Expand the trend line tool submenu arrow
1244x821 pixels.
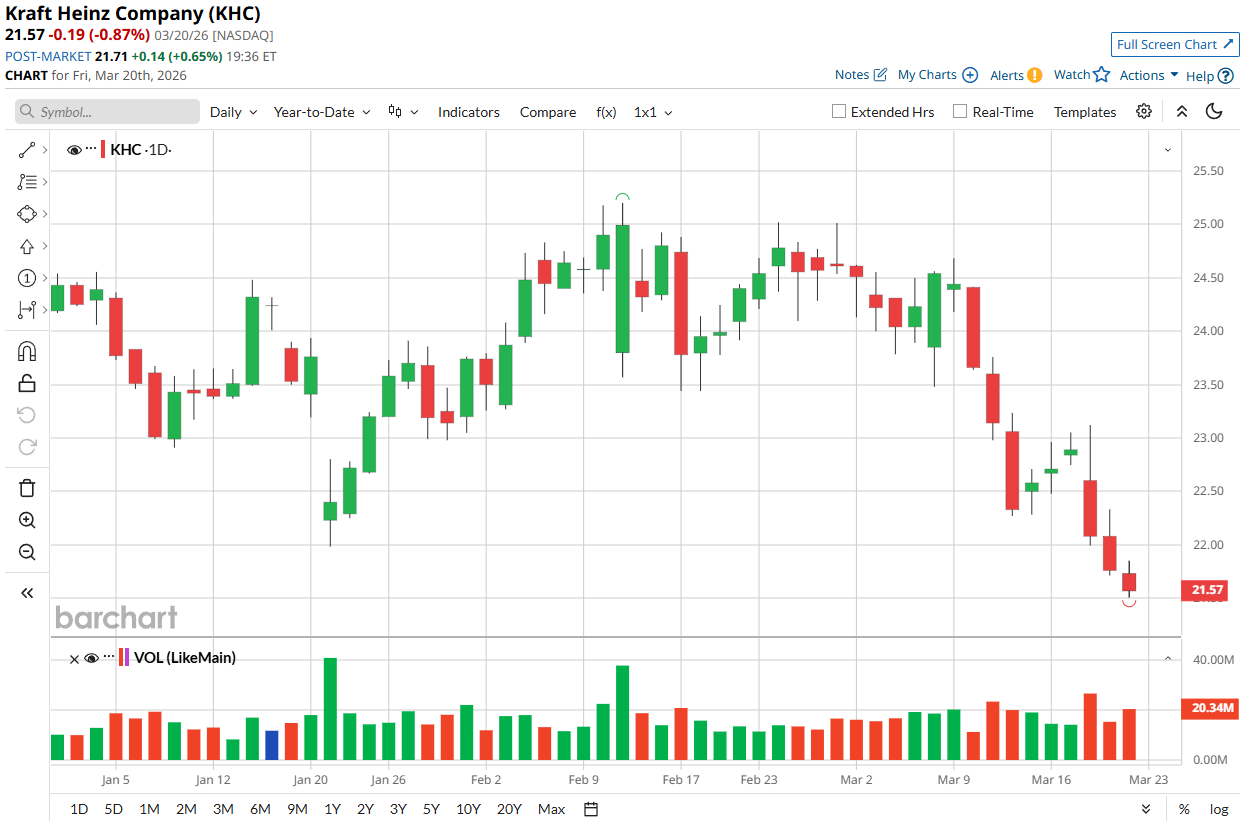tap(45, 150)
